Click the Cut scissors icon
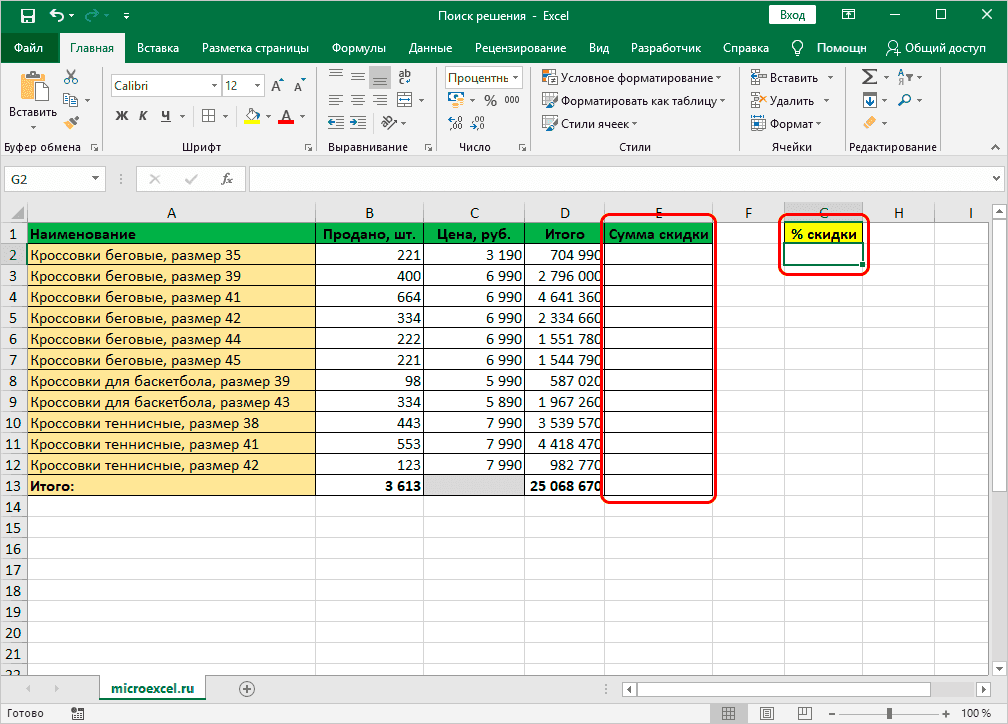The image size is (1008, 724). (71, 77)
